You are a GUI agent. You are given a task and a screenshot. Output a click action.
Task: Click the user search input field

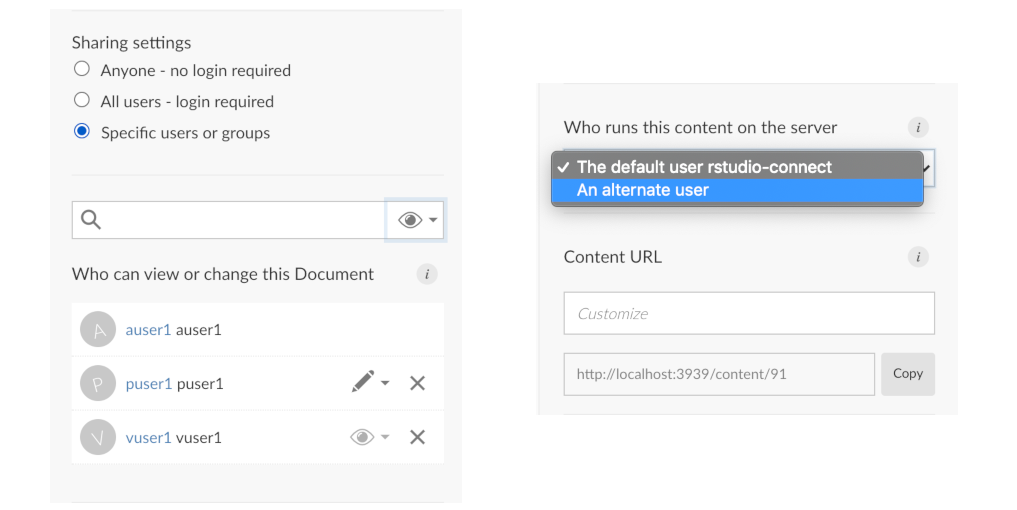pyautogui.click(x=229, y=220)
